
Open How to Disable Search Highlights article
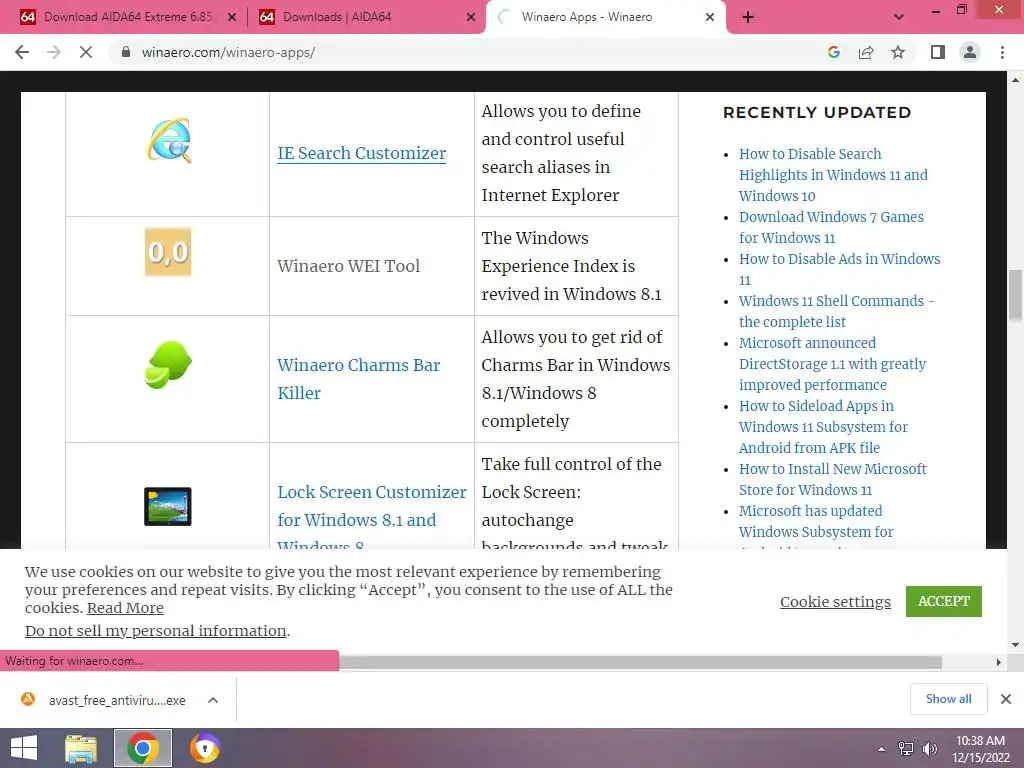click(x=833, y=174)
